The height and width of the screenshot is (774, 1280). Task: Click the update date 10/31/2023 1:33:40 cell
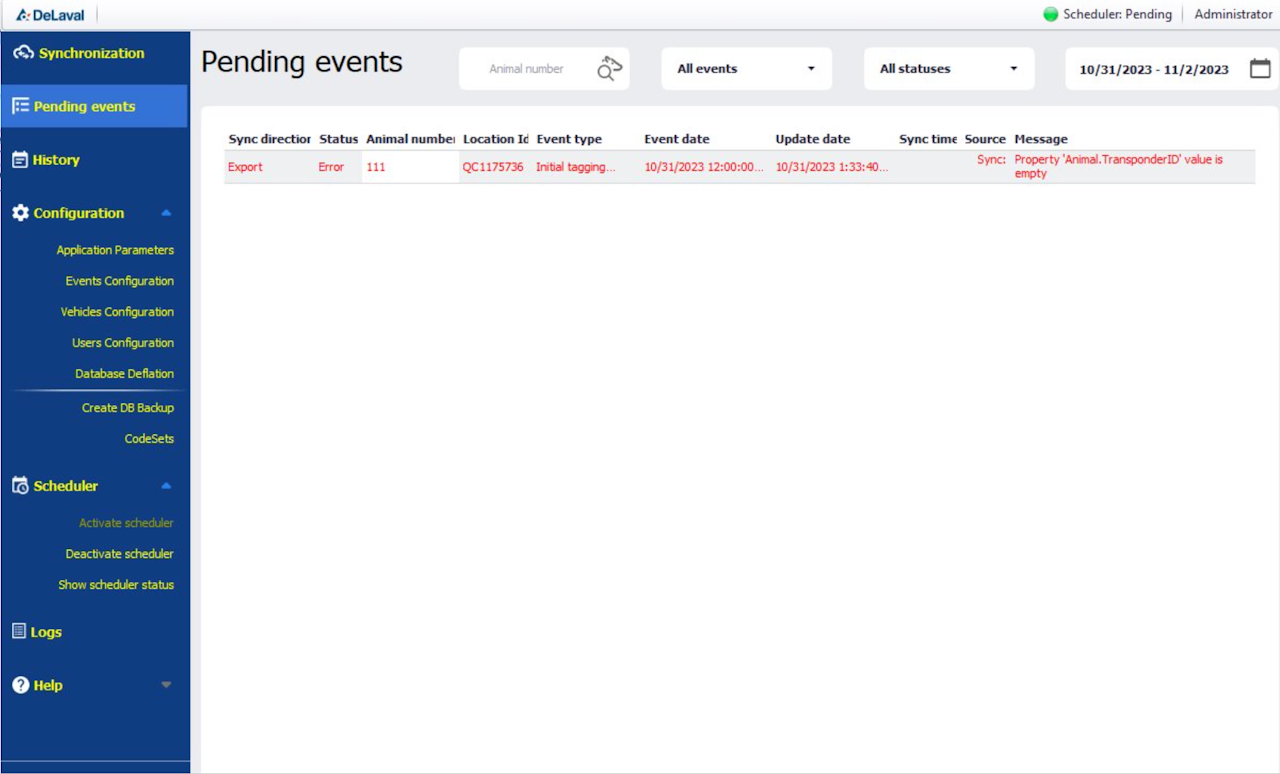coord(832,167)
